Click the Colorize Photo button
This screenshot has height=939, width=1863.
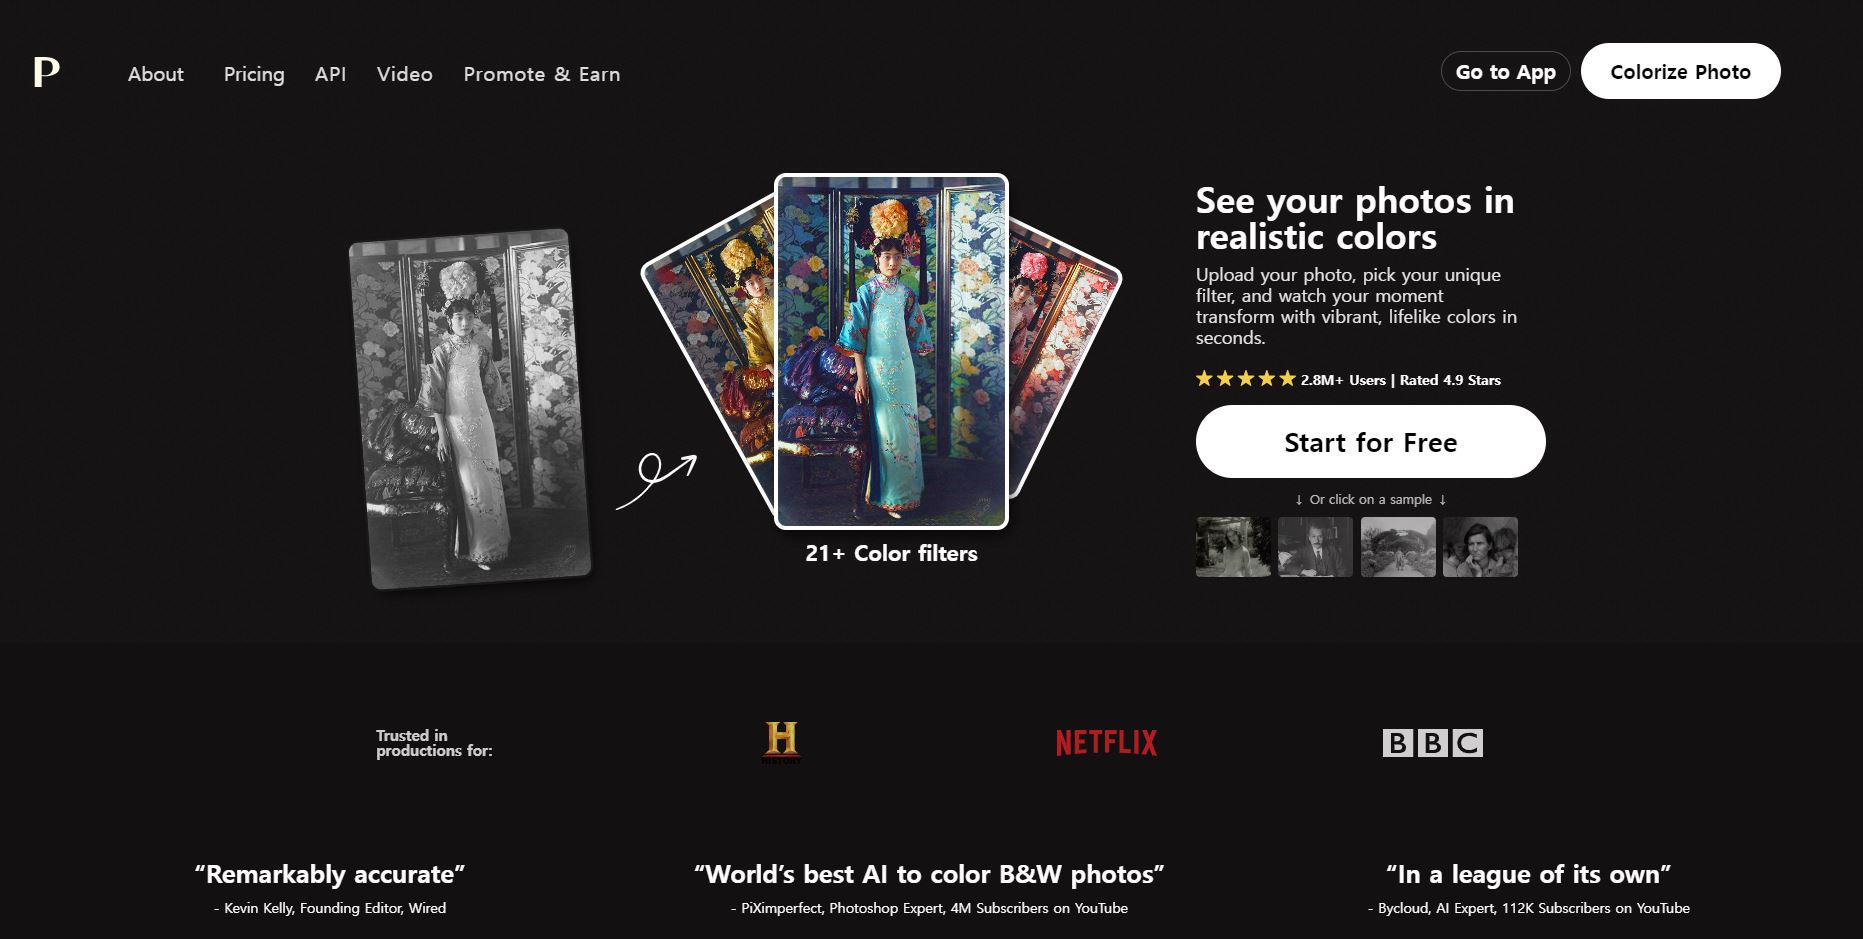1680,71
